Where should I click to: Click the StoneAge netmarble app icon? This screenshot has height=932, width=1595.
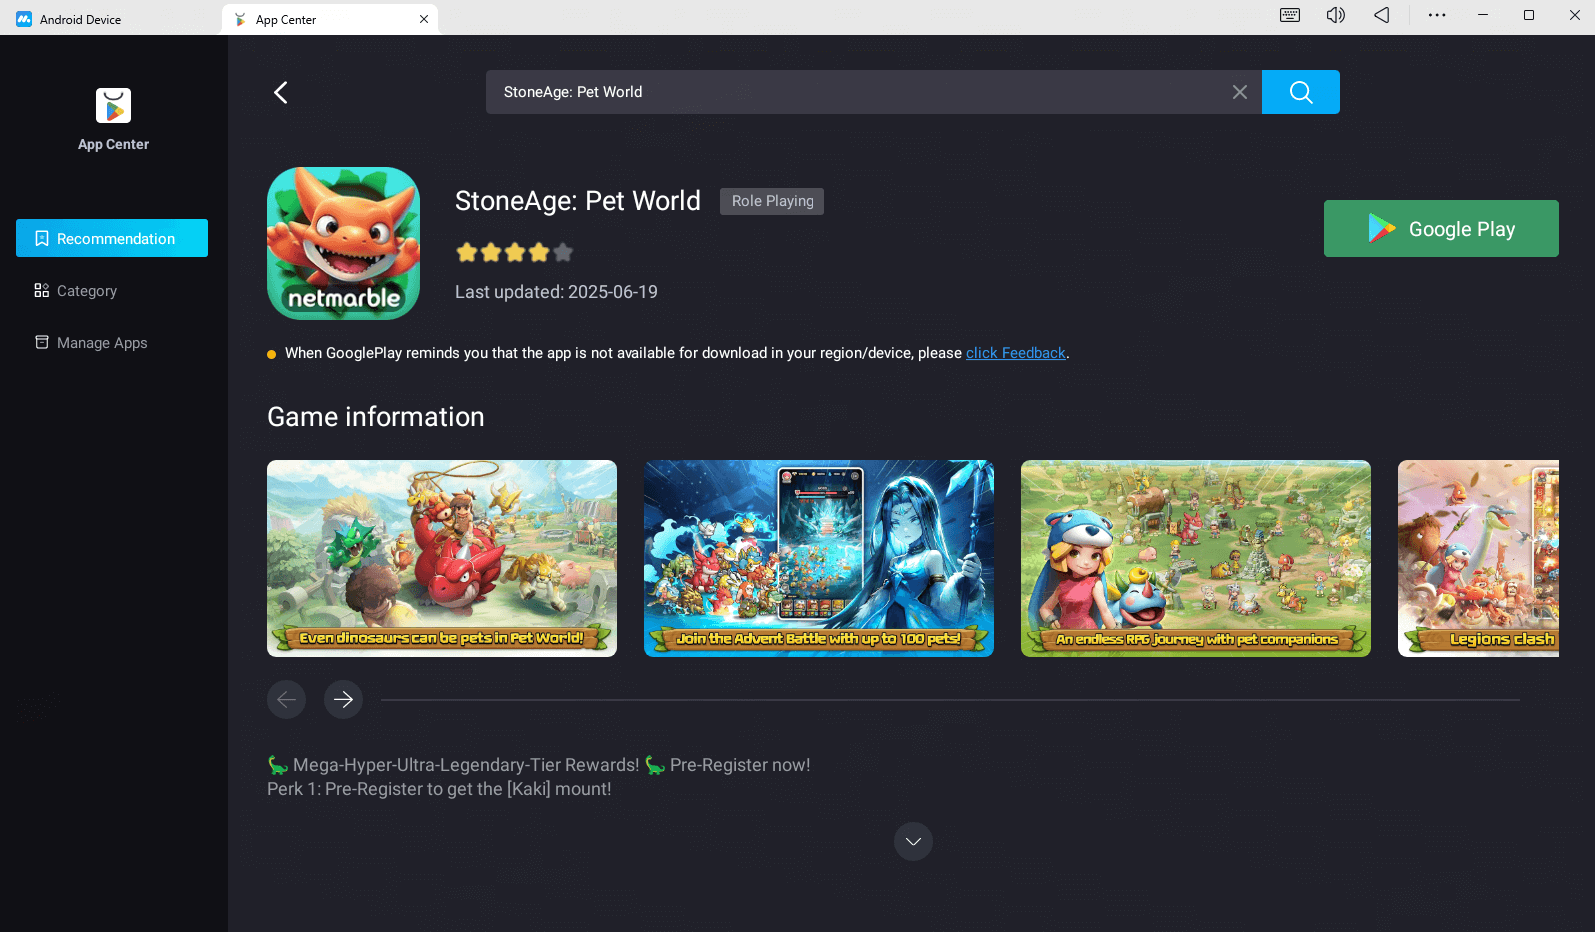[343, 243]
